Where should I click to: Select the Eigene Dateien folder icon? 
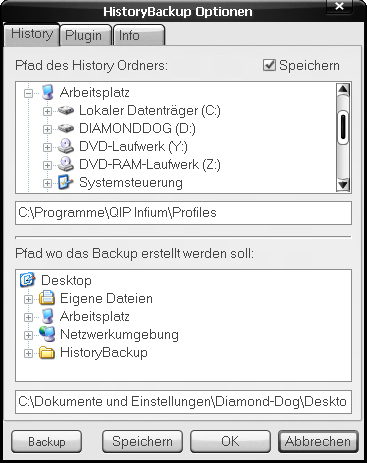[47, 298]
